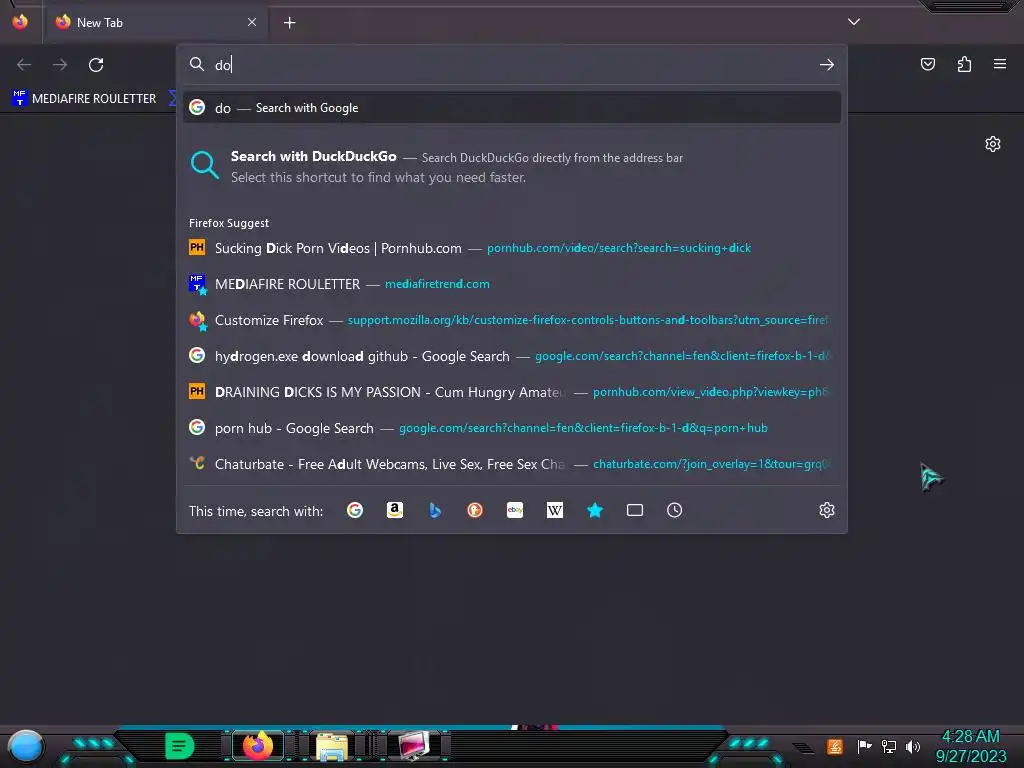Open search settings gear in dropdown
The height and width of the screenshot is (768, 1024).
pos(827,510)
